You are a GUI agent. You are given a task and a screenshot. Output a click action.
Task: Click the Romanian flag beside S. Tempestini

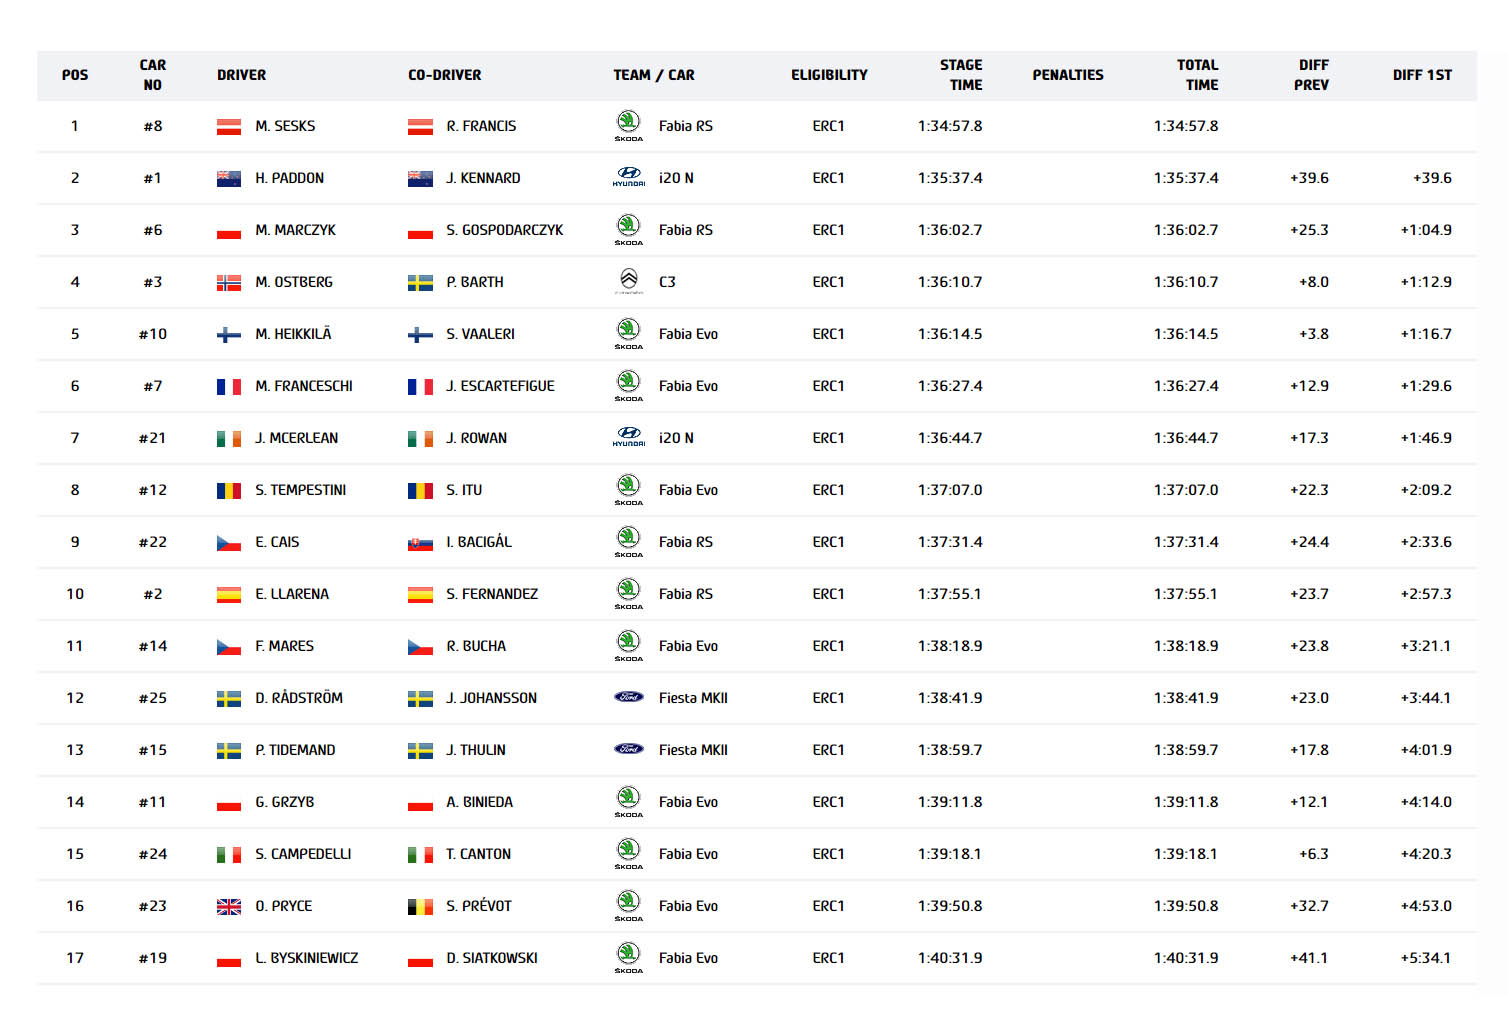[229, 491]
